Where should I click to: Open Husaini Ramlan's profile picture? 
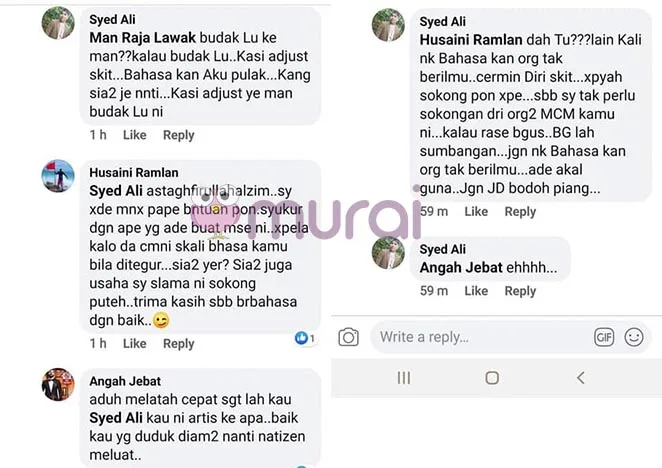(58, 176)
